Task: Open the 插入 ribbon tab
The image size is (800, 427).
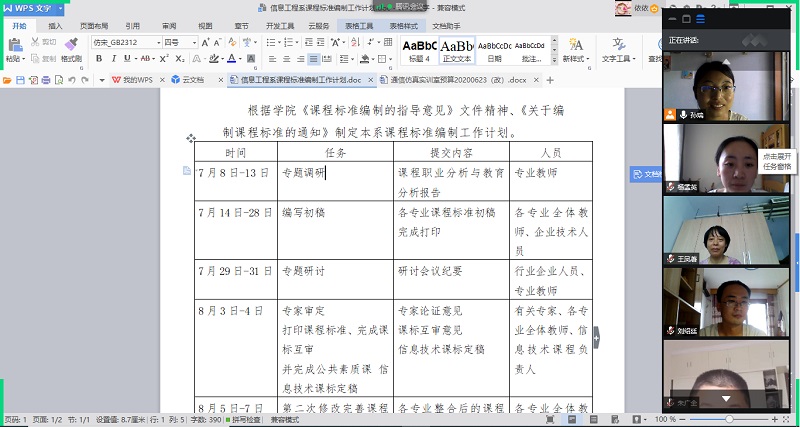Action: [55, 26]
